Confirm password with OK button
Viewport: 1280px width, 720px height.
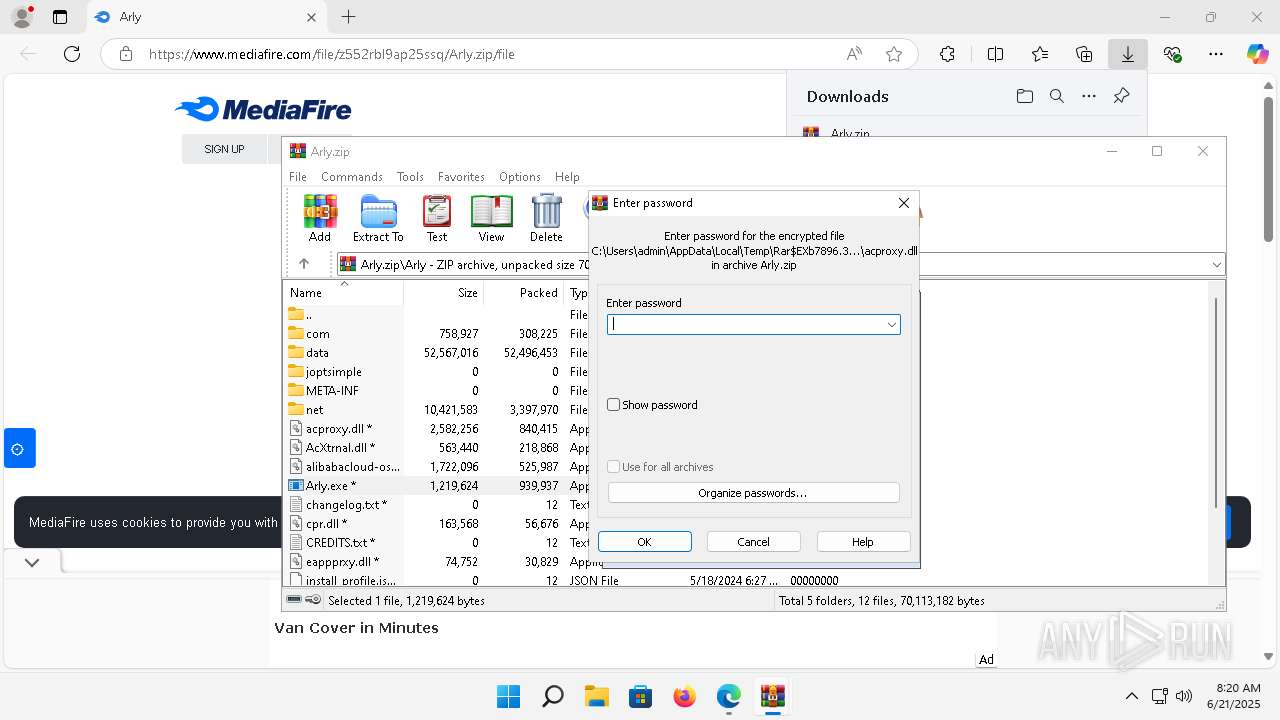[645, 542]
